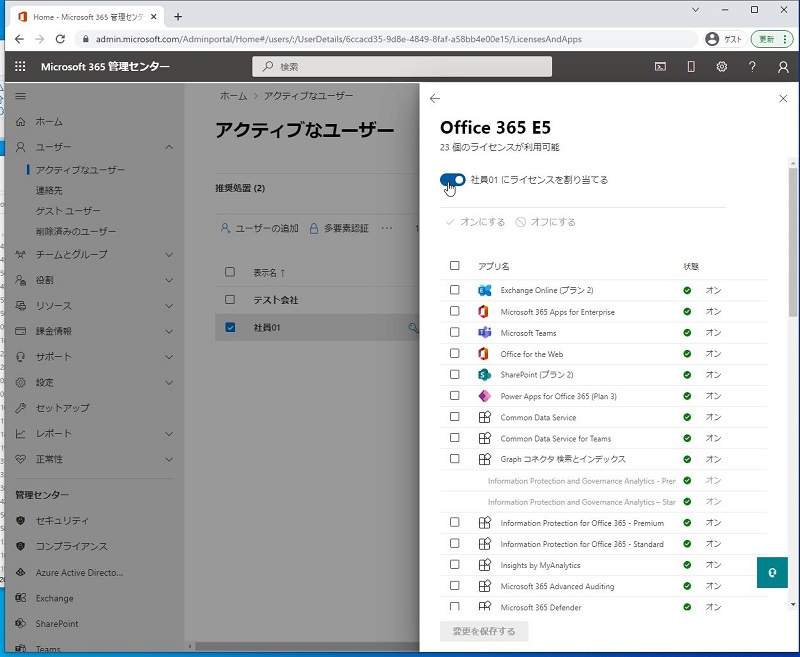Click the browser reload icon

[x=60, y=39]
